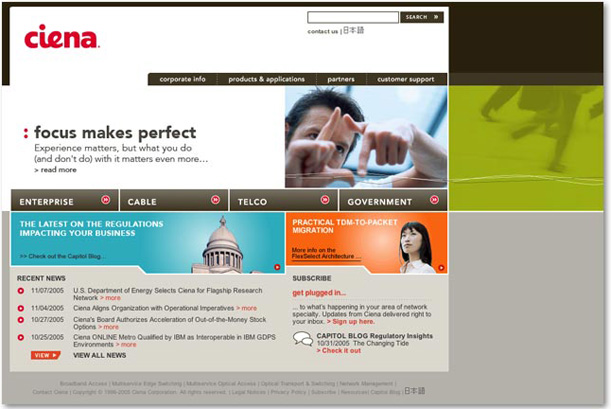Click the focus makes perfect headline

click(x=115, y=132)
